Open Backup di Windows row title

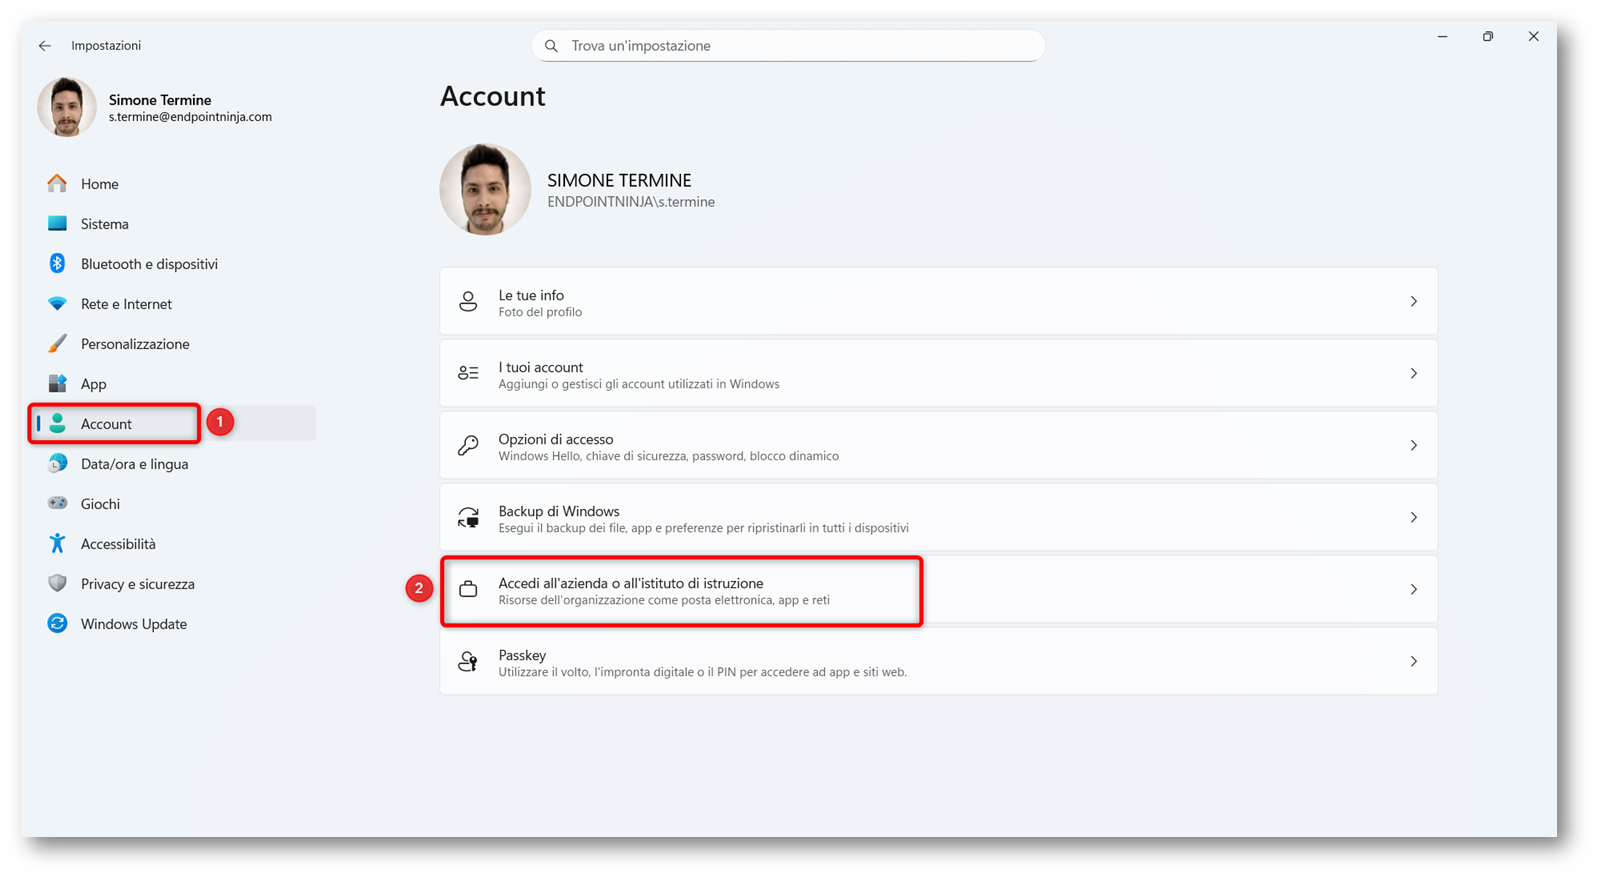coord(559,511)
